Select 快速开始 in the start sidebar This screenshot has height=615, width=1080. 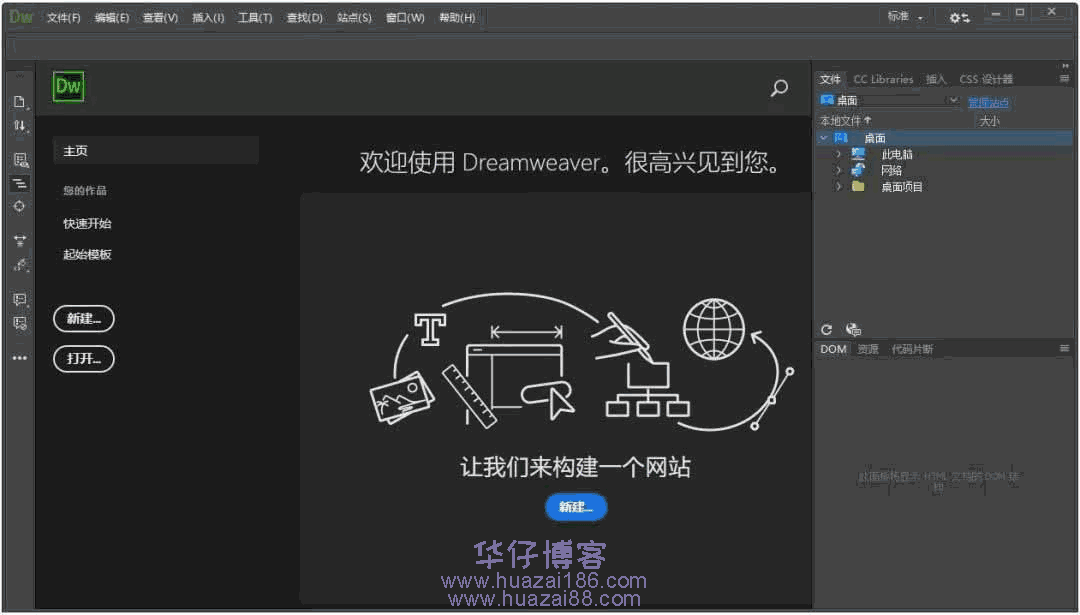pos(87,224)
